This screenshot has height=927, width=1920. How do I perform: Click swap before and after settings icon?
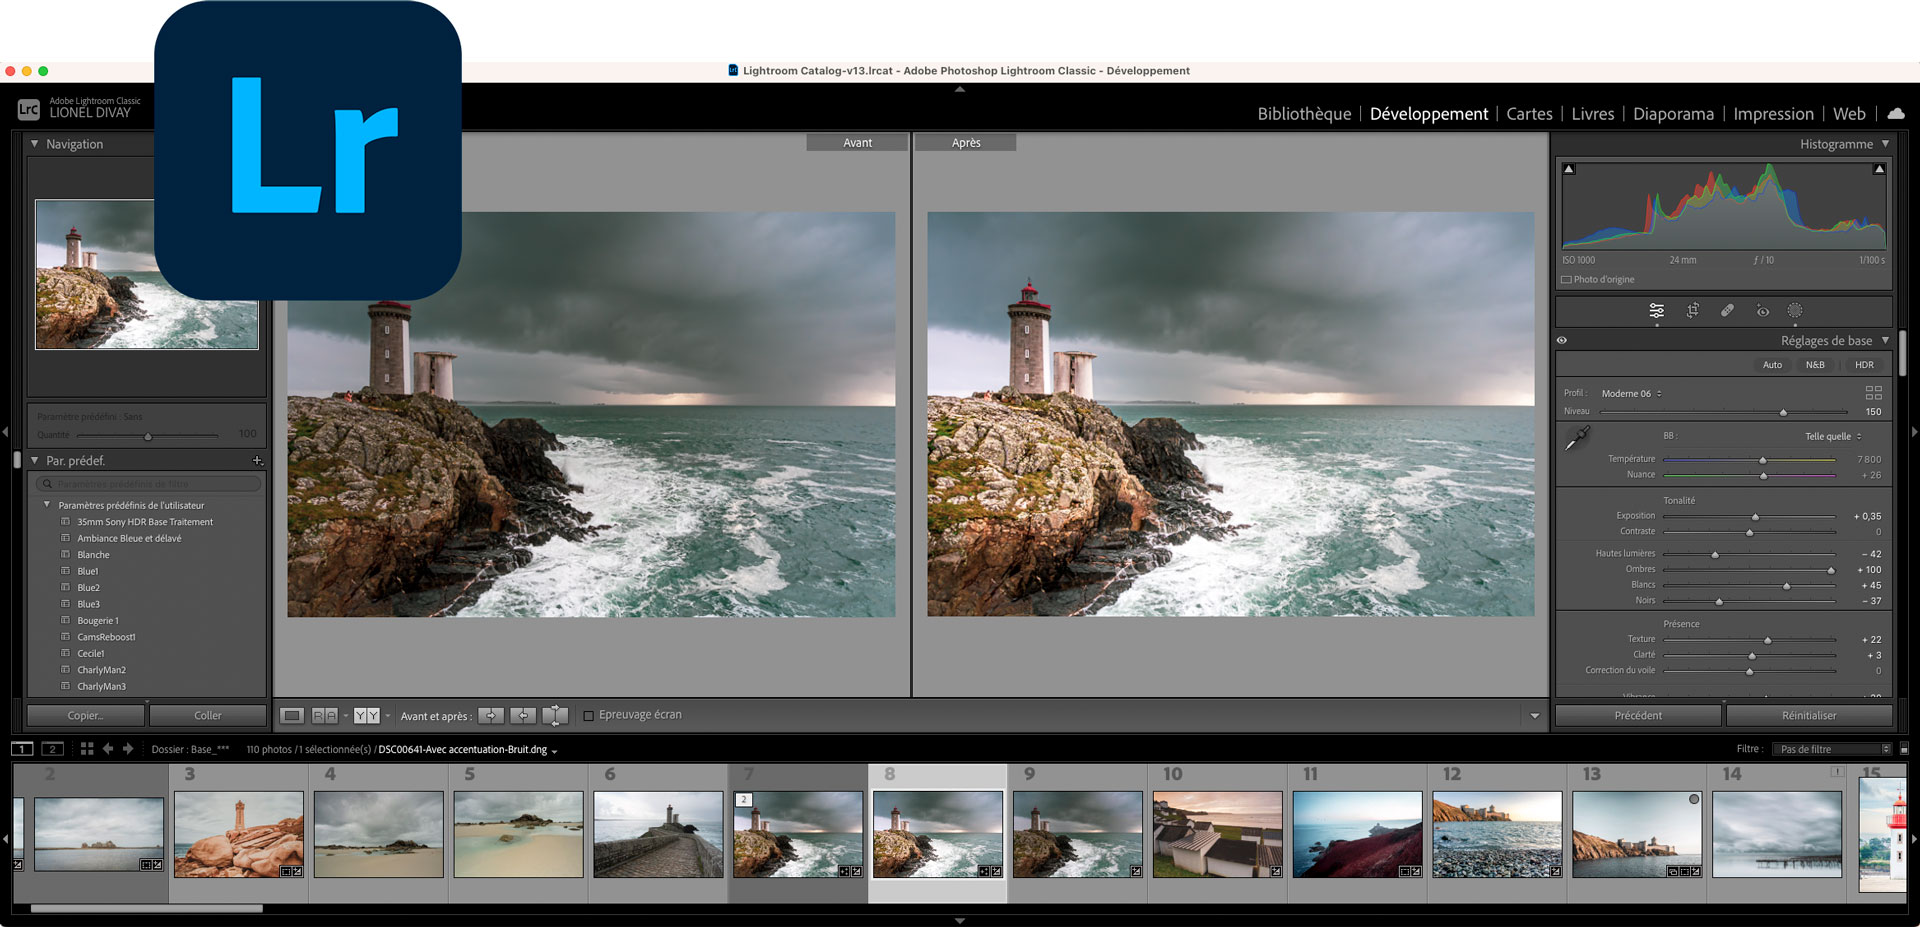[555, 716]
